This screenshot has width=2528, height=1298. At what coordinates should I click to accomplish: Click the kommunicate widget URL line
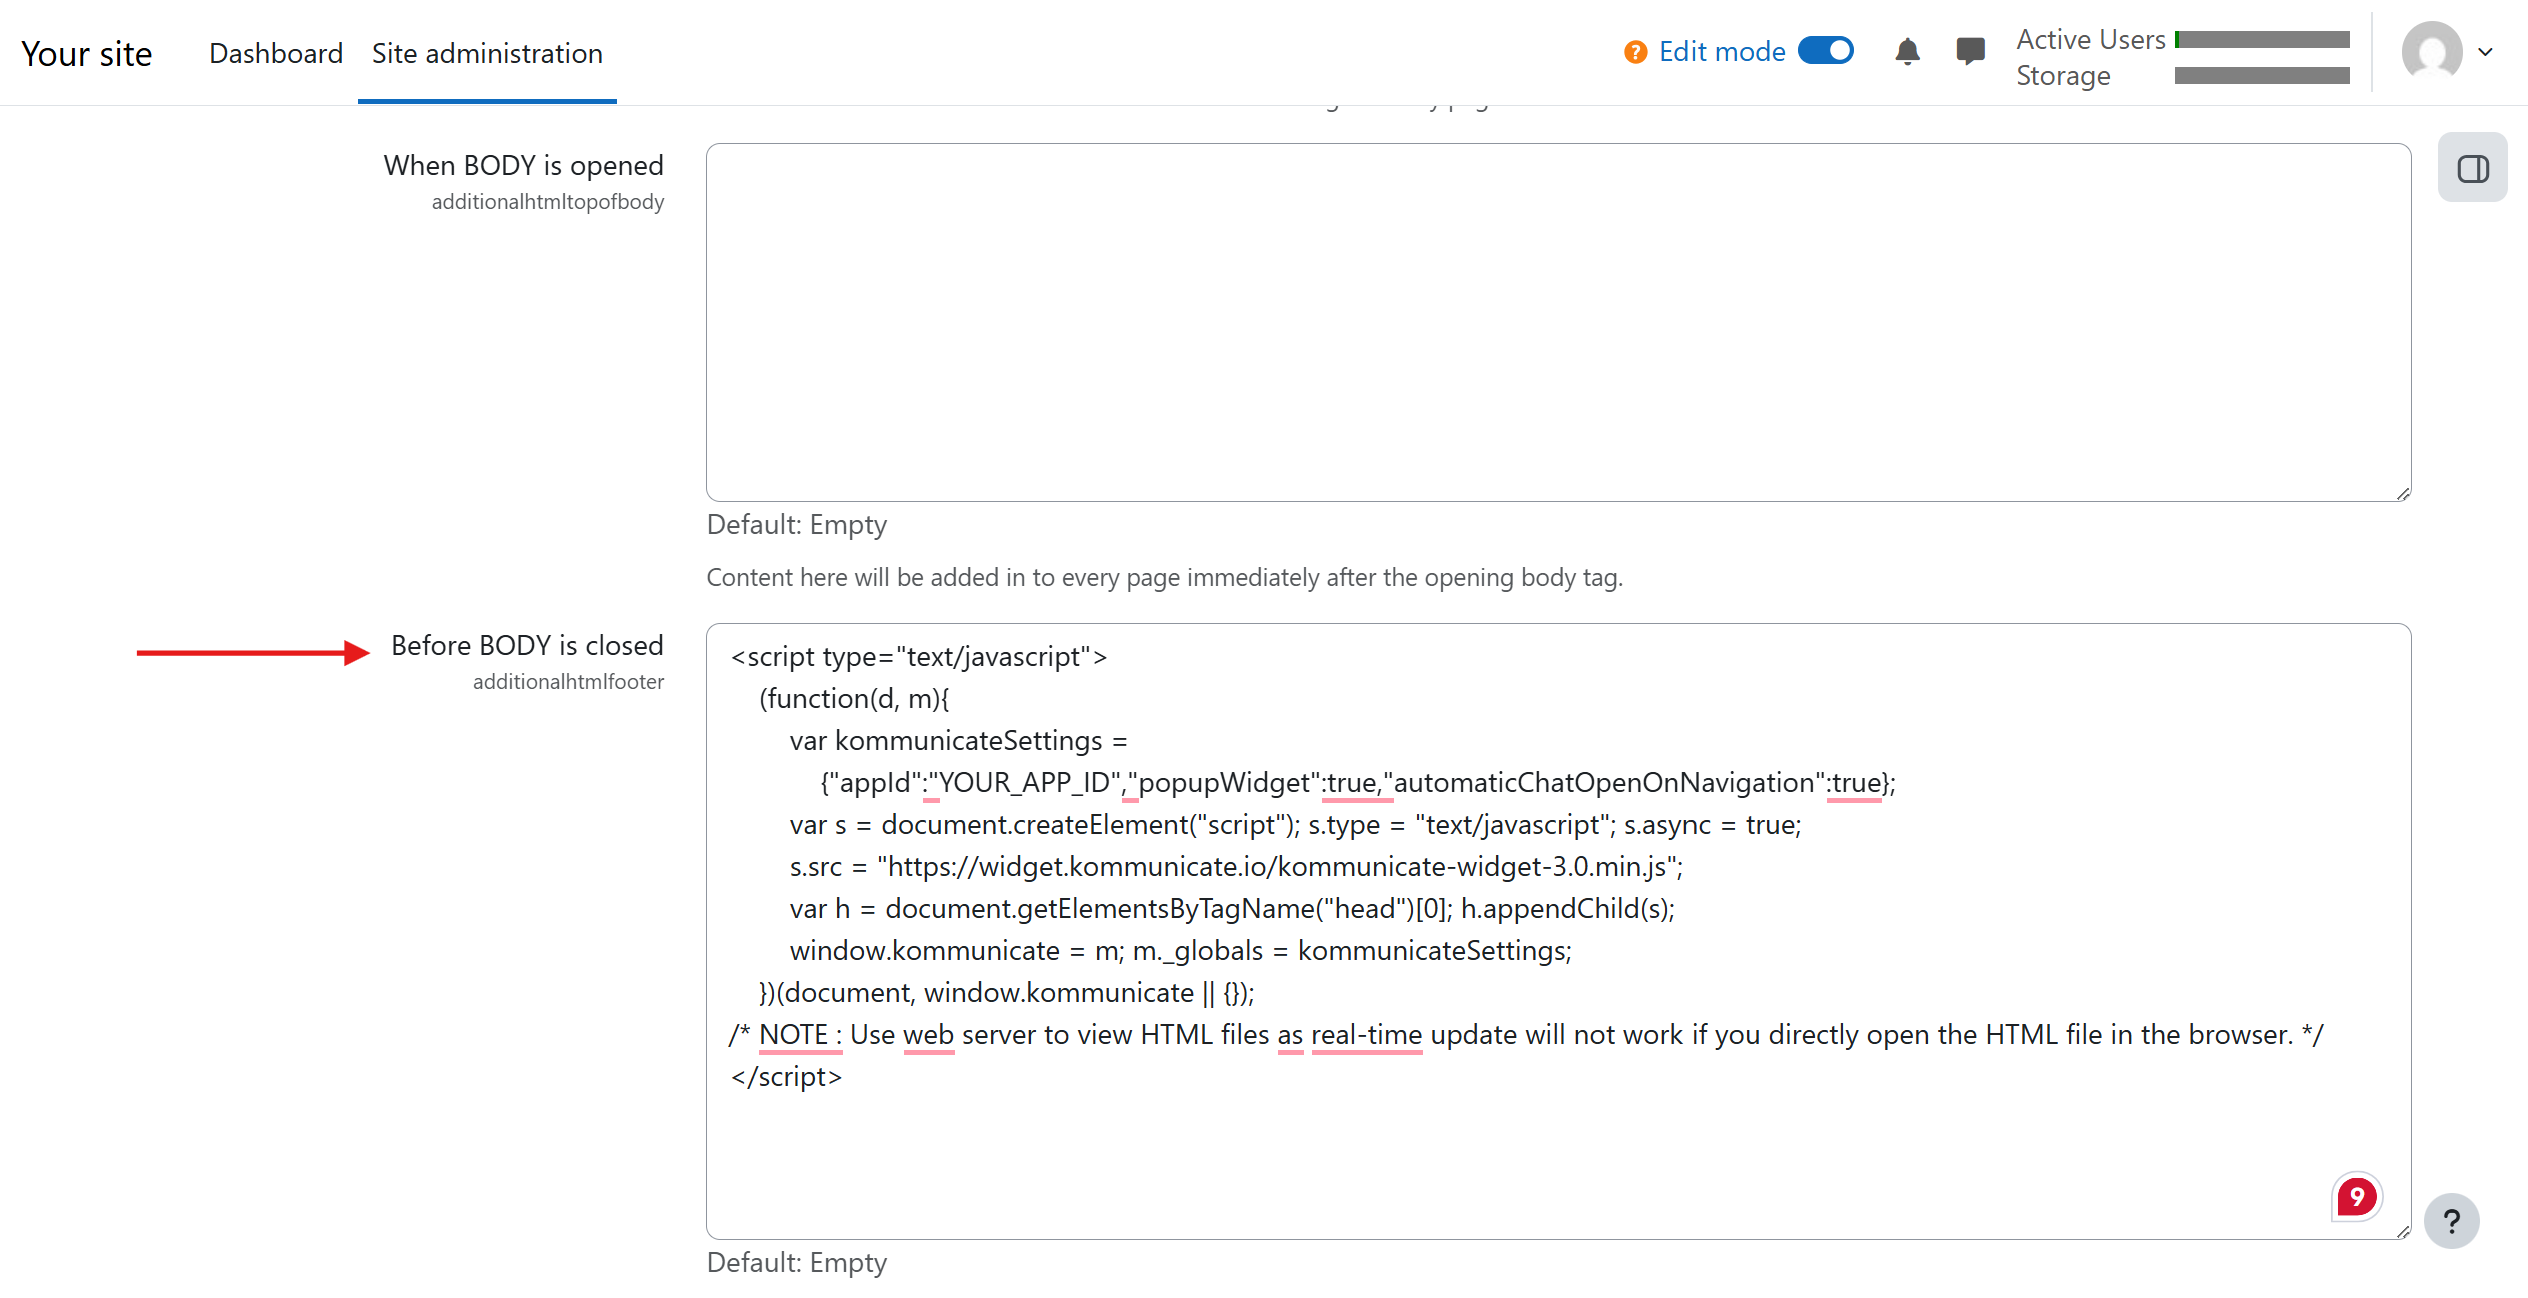click(x=1237, y=867)
